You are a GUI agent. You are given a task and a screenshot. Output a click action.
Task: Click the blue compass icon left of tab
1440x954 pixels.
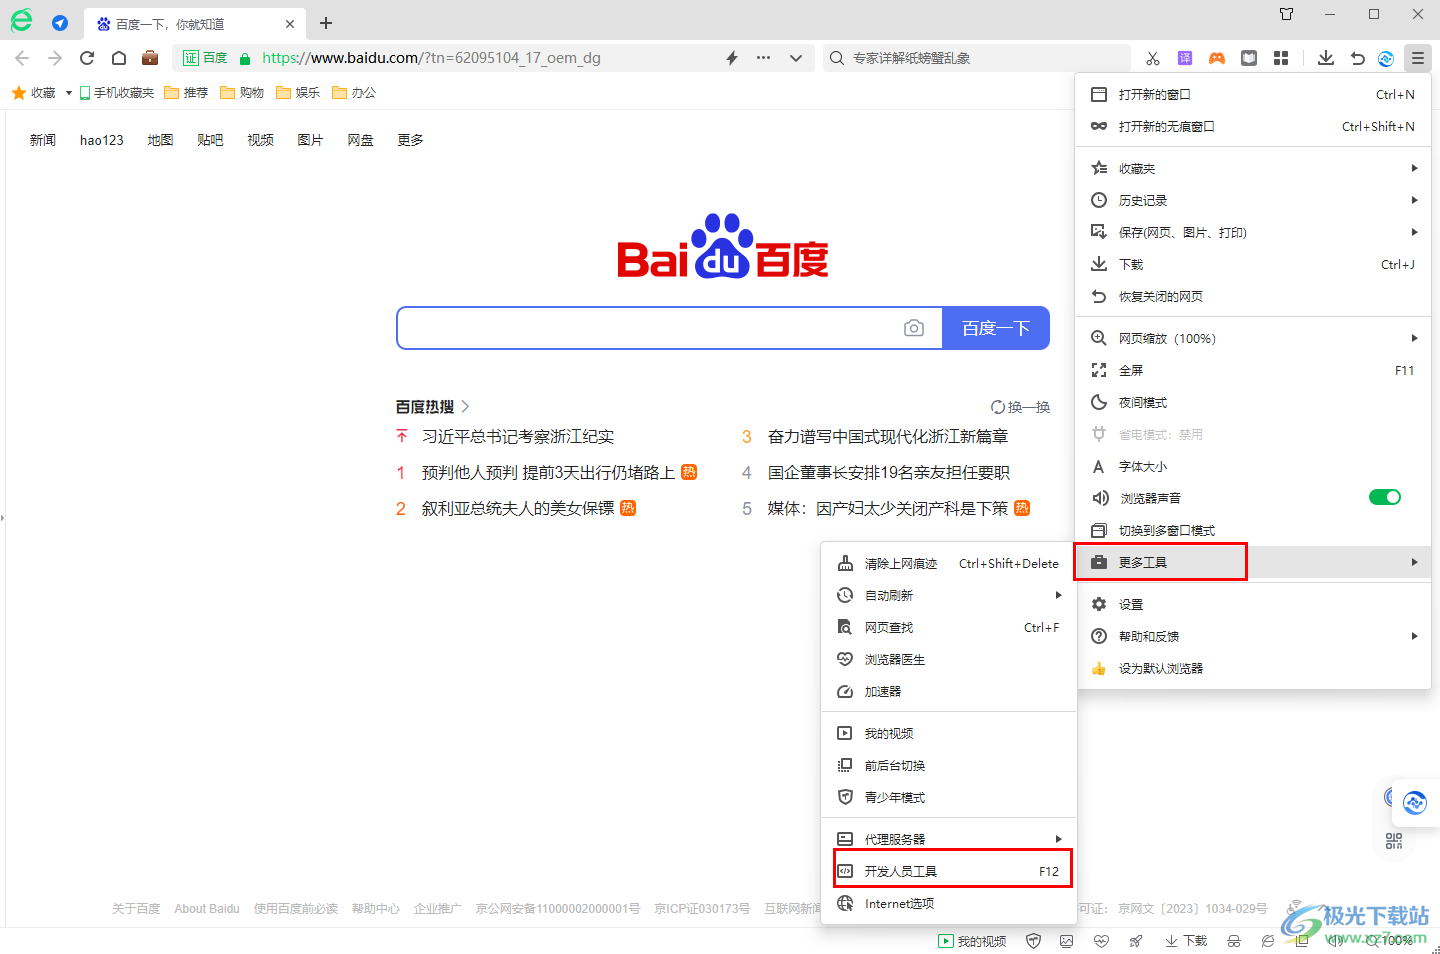tap(60, 22)
